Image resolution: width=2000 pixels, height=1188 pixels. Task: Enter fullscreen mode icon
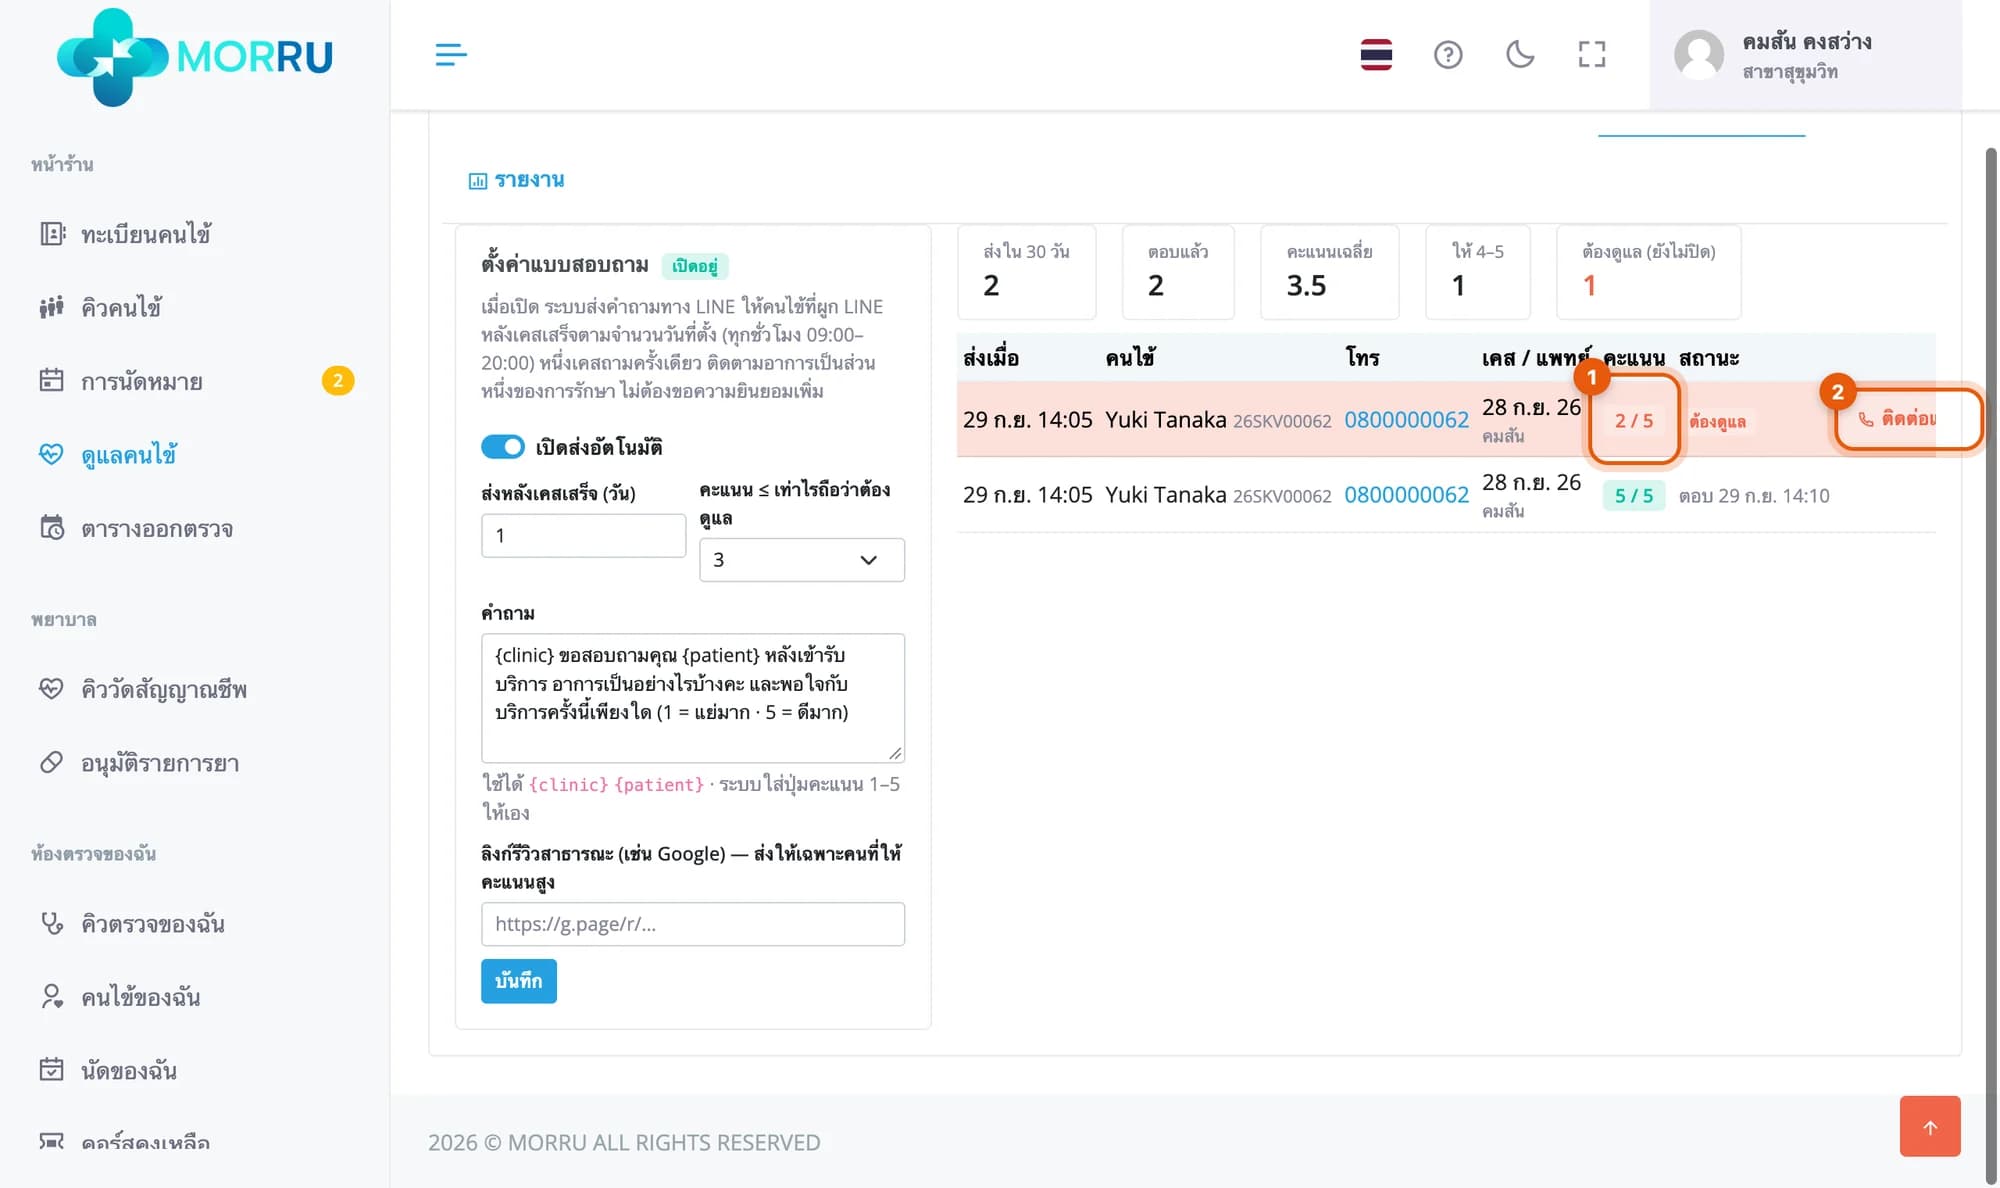(1592, 54)
